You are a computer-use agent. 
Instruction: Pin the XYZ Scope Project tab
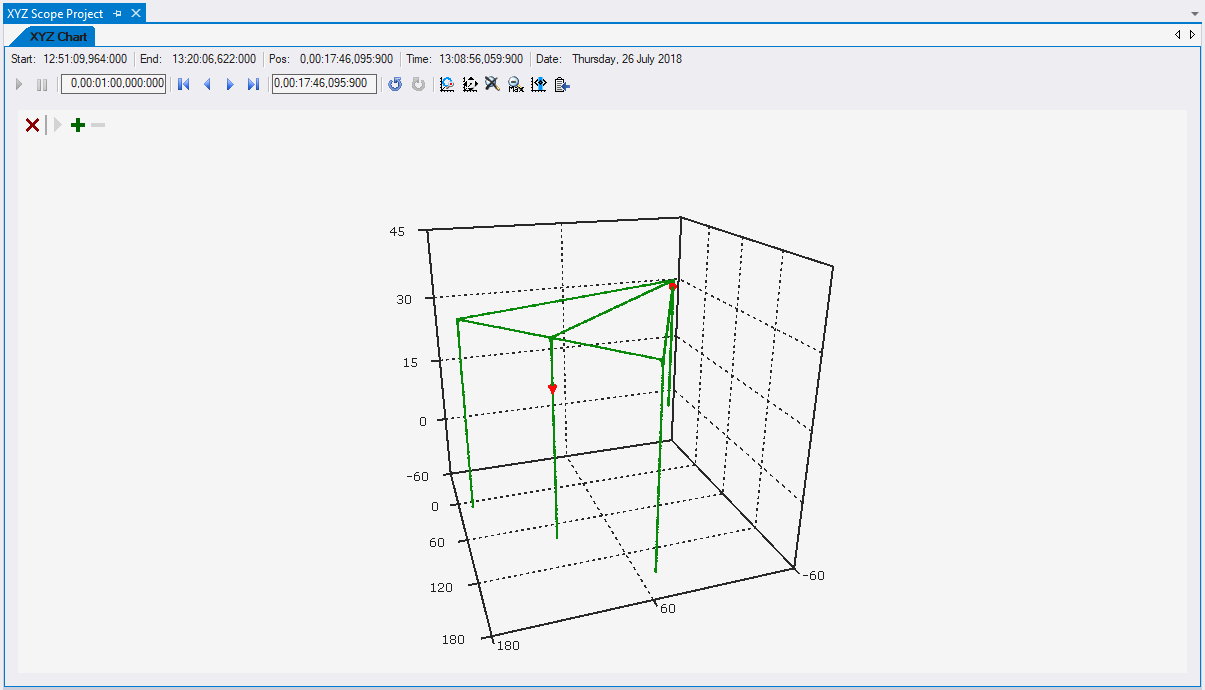pyautogui.click(x=118, y=14)
